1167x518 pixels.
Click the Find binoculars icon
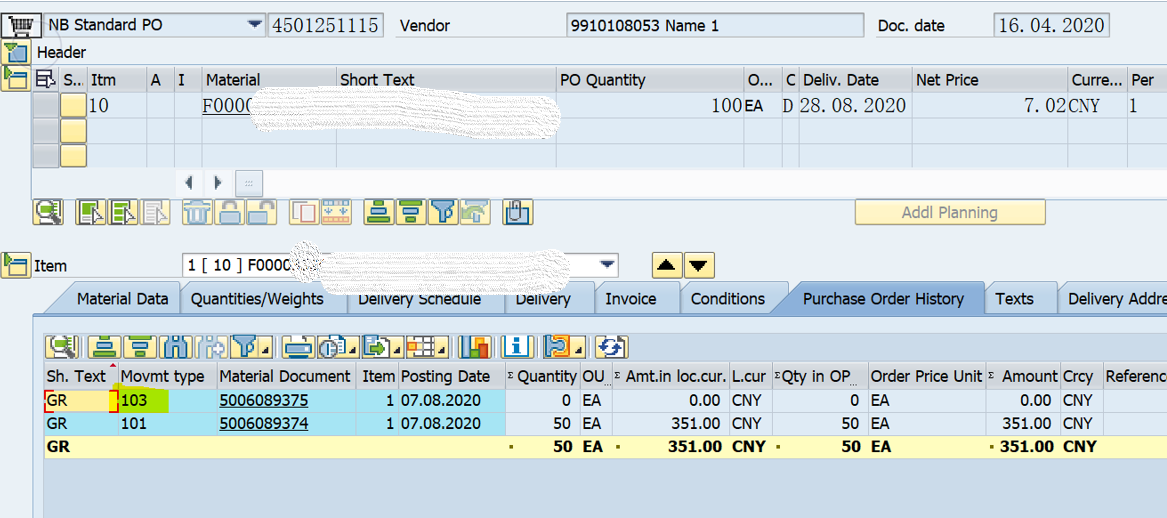pyautogui.click(x=176, y=346)
